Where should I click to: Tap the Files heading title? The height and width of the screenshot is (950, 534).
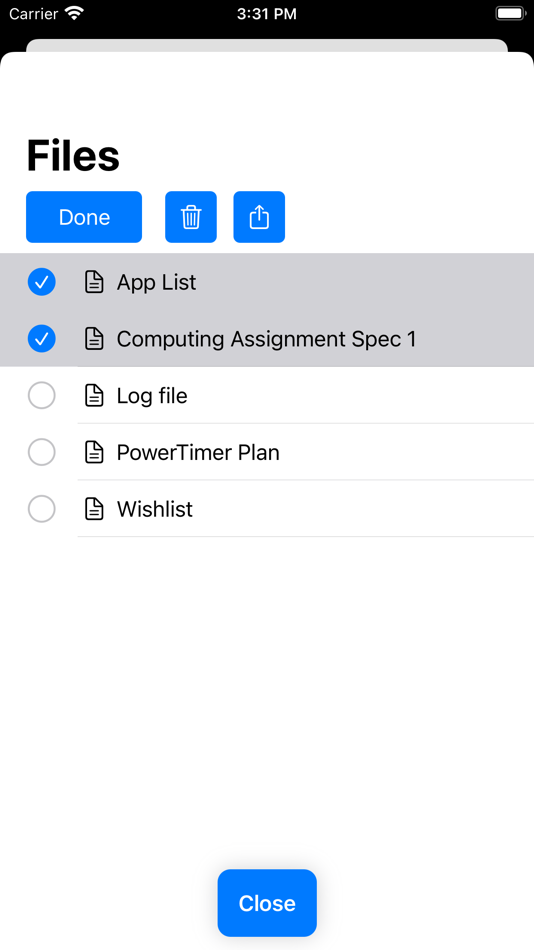point(73,156)
